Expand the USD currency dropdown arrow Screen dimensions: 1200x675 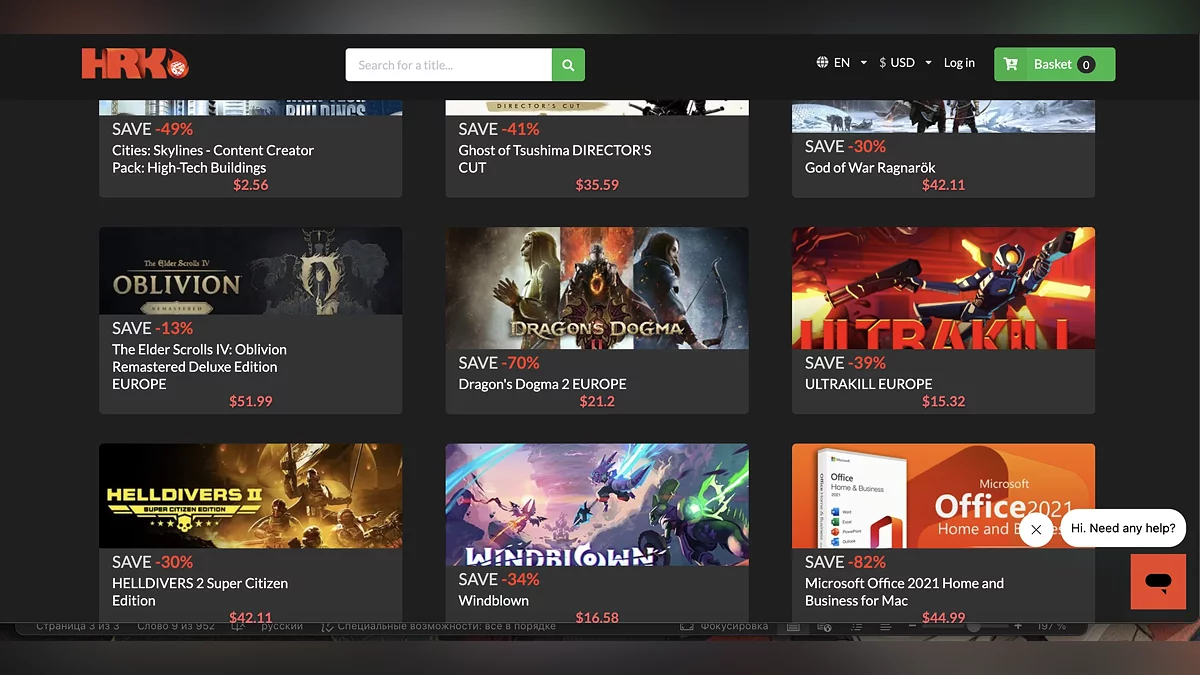coord(929,63)
